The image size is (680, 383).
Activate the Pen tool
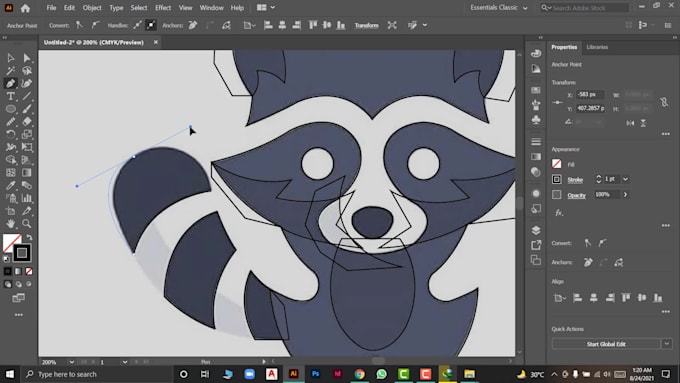coord(10,83)
